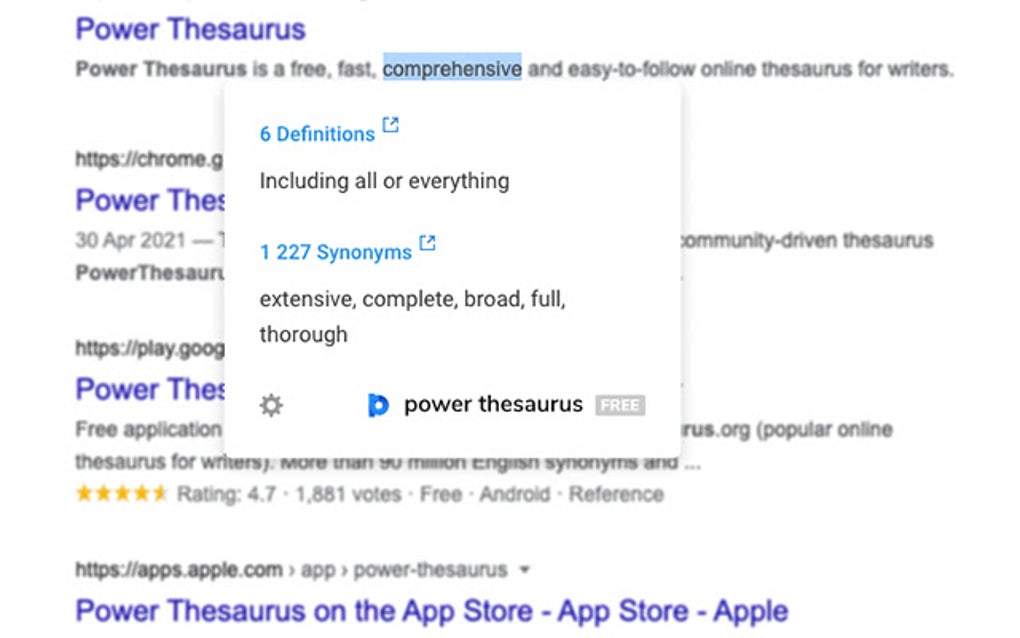Open synonyms via its external-link icon

coord(428,243)
